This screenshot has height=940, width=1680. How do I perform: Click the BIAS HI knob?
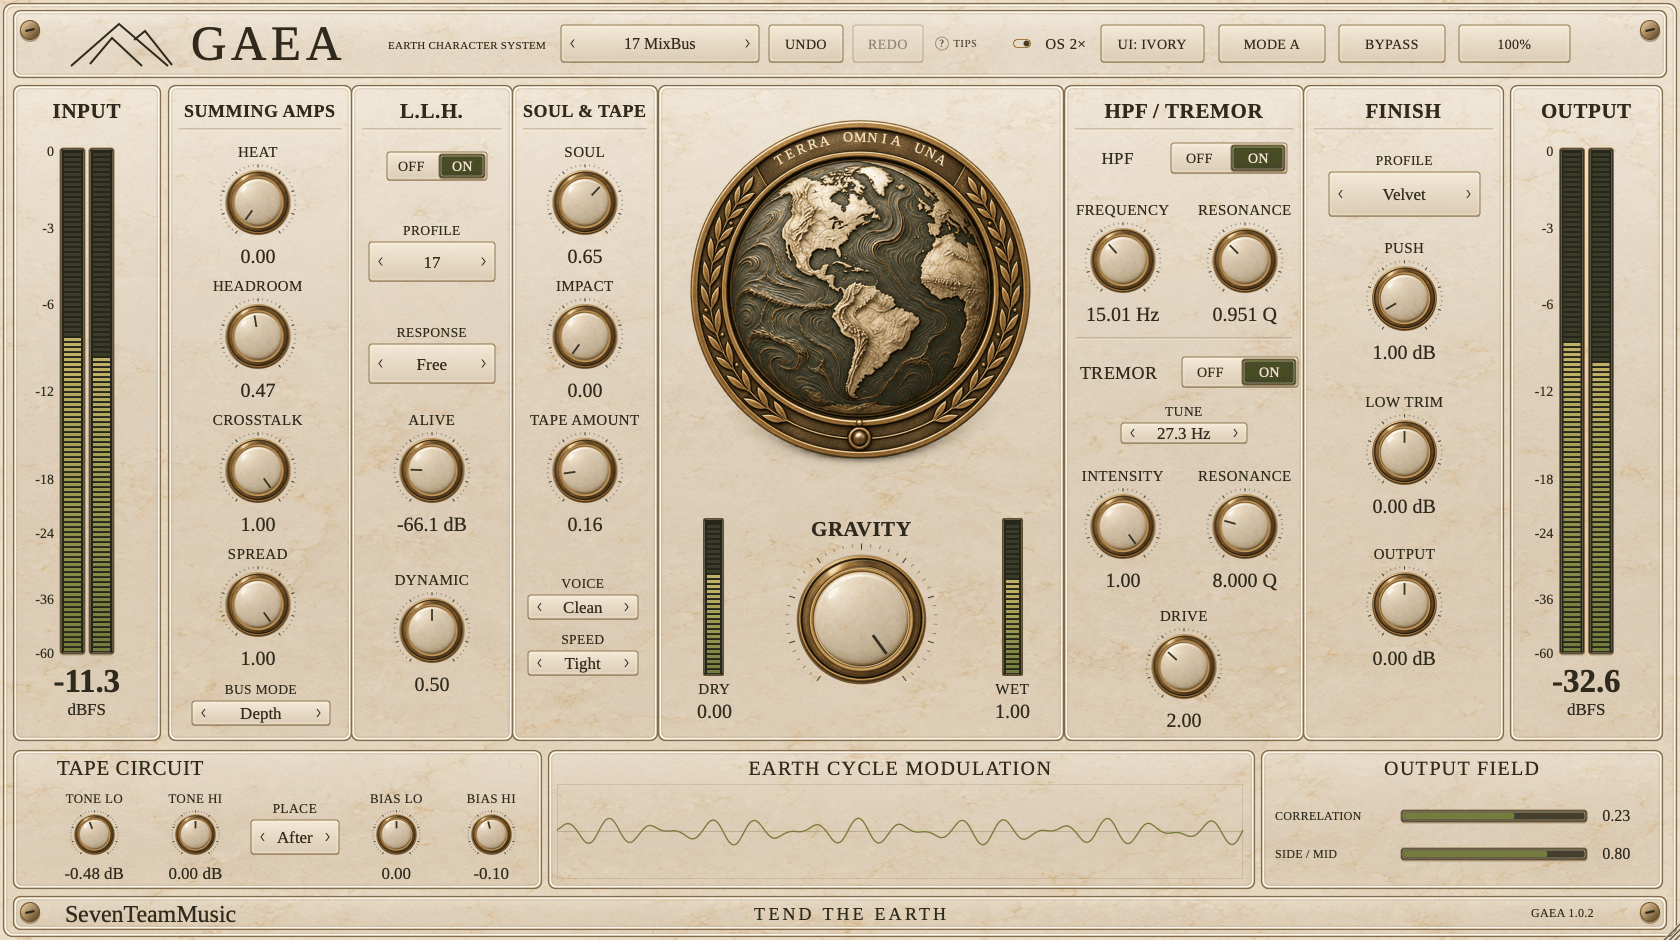tap(491, 834)
